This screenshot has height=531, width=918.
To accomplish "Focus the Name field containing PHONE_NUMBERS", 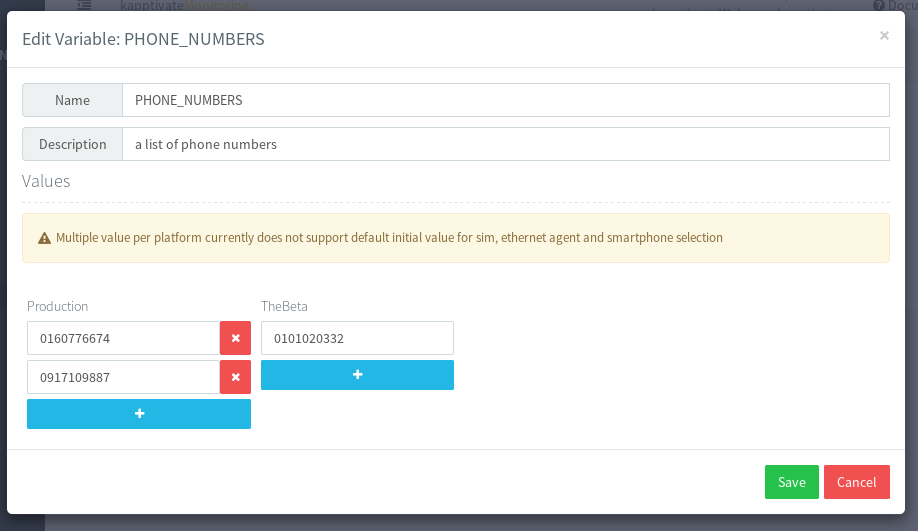I will [505, 100].
